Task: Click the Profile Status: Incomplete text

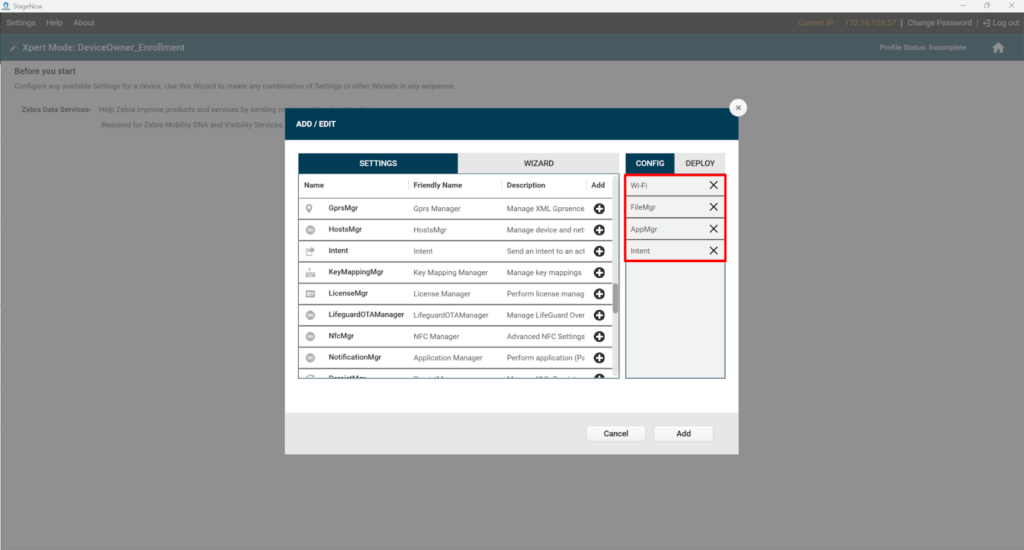Action: coord(922,48)
